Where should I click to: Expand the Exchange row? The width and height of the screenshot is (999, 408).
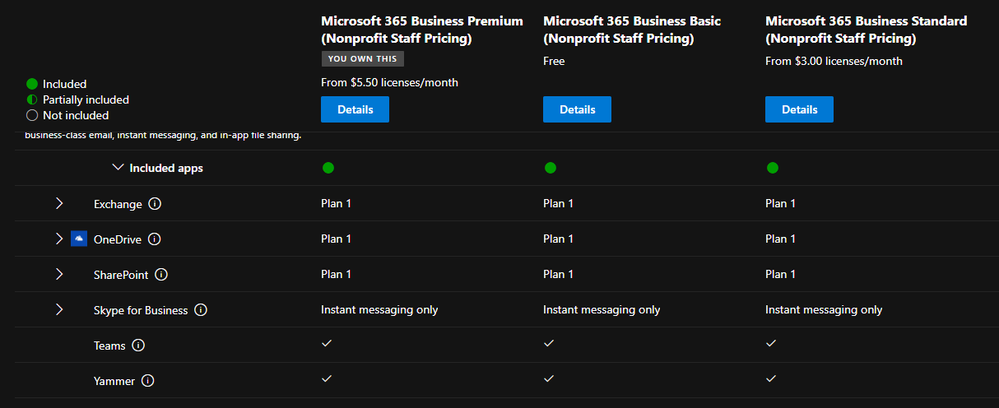59,204
